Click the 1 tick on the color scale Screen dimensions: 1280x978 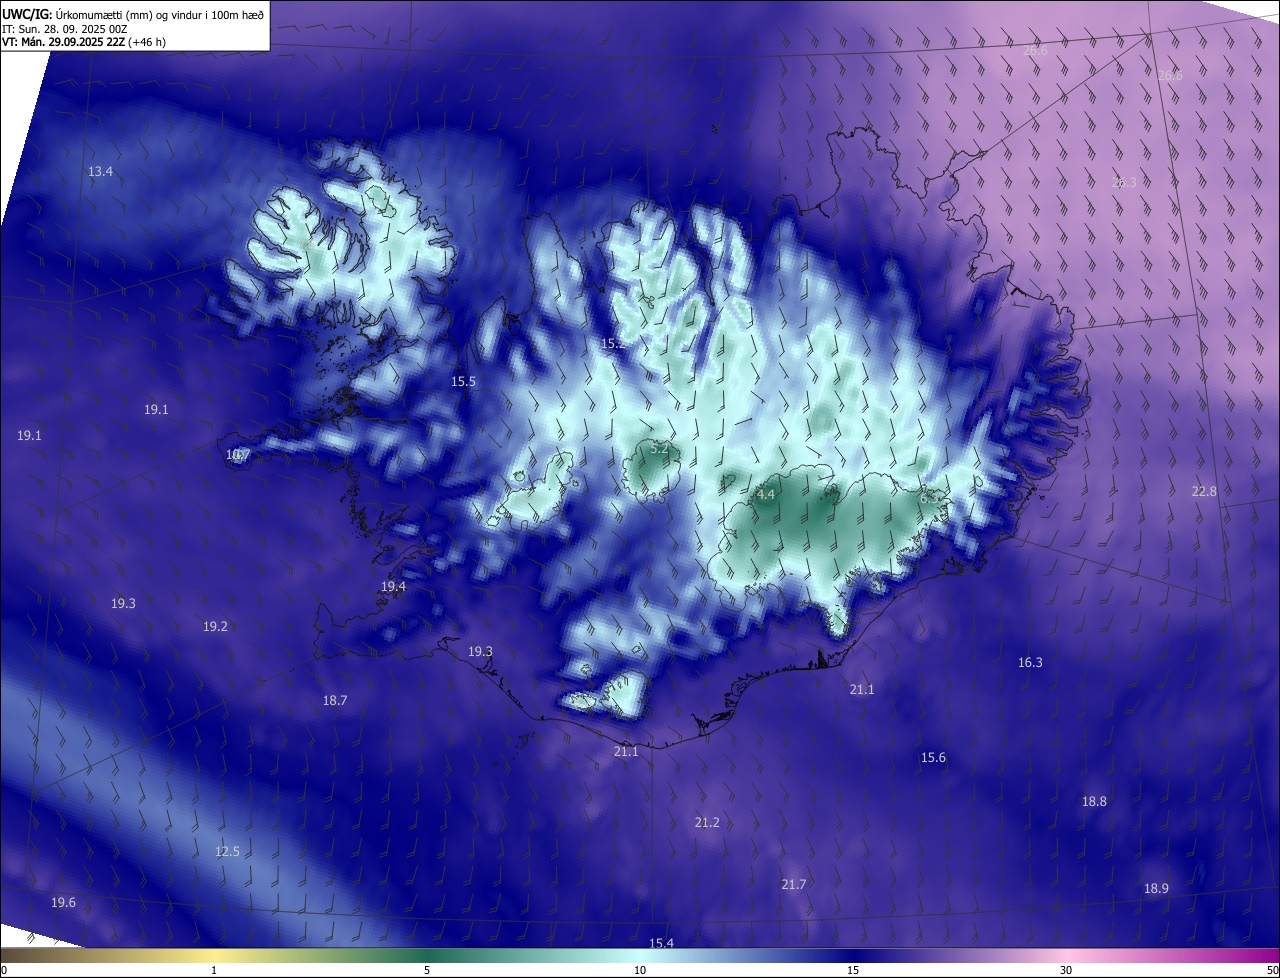coord(214,970)
